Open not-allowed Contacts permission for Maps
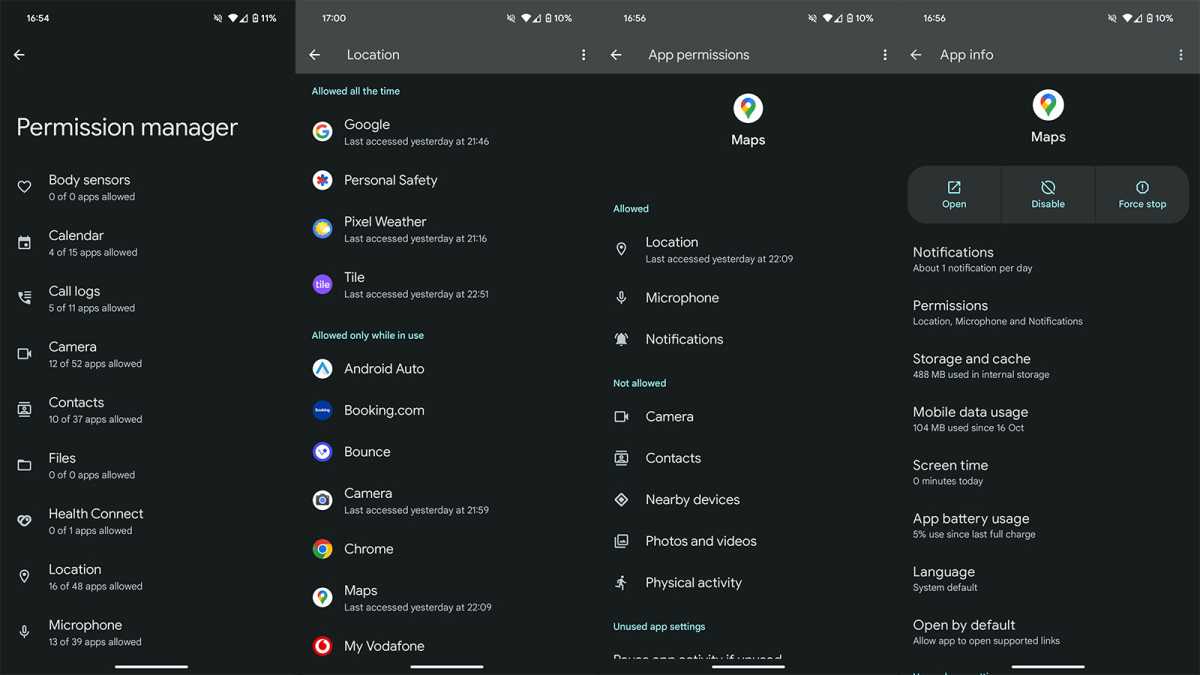This screenshot has height=675, width=1200. point(748,458)
